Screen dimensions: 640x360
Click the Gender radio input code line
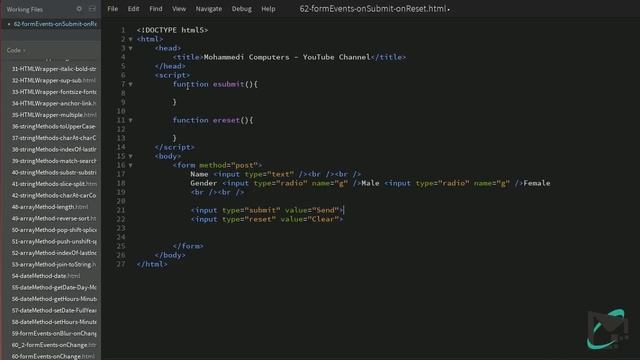point(370,183)
